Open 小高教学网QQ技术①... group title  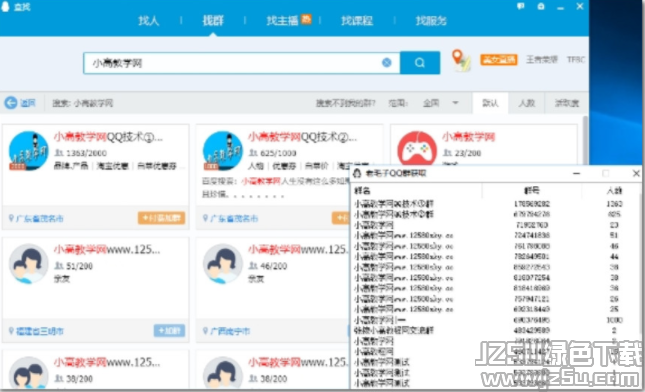(108, 137)
